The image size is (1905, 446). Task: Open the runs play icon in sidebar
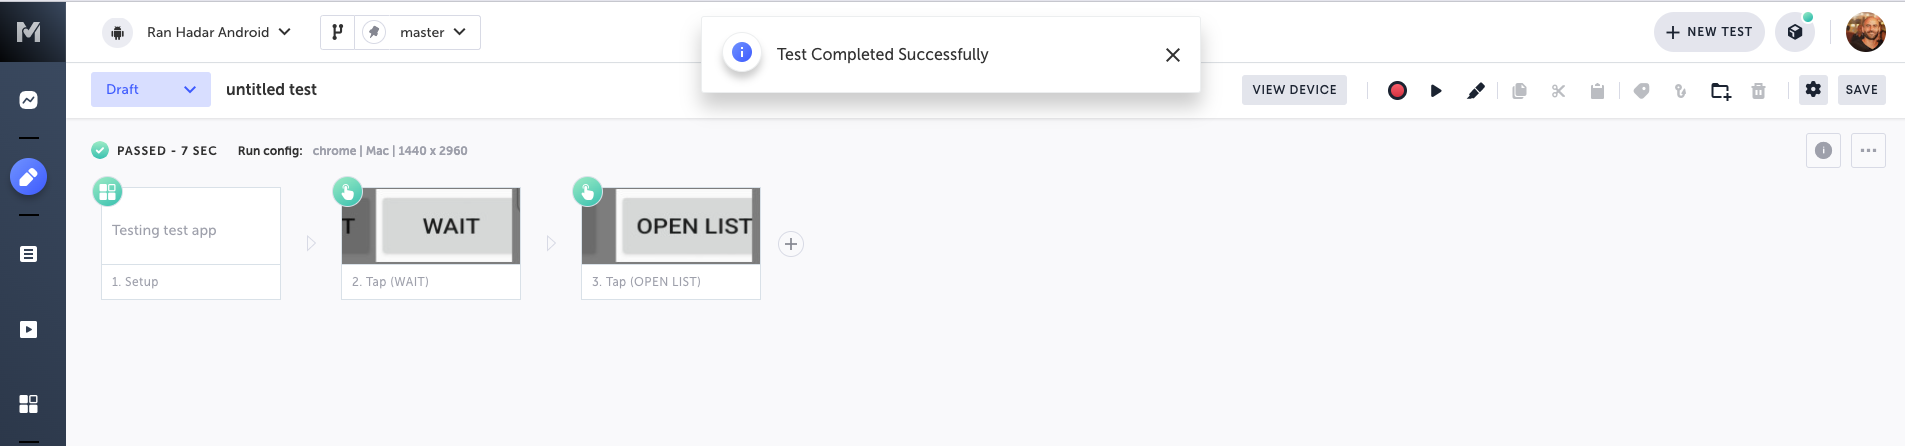(x=29, y=330)
